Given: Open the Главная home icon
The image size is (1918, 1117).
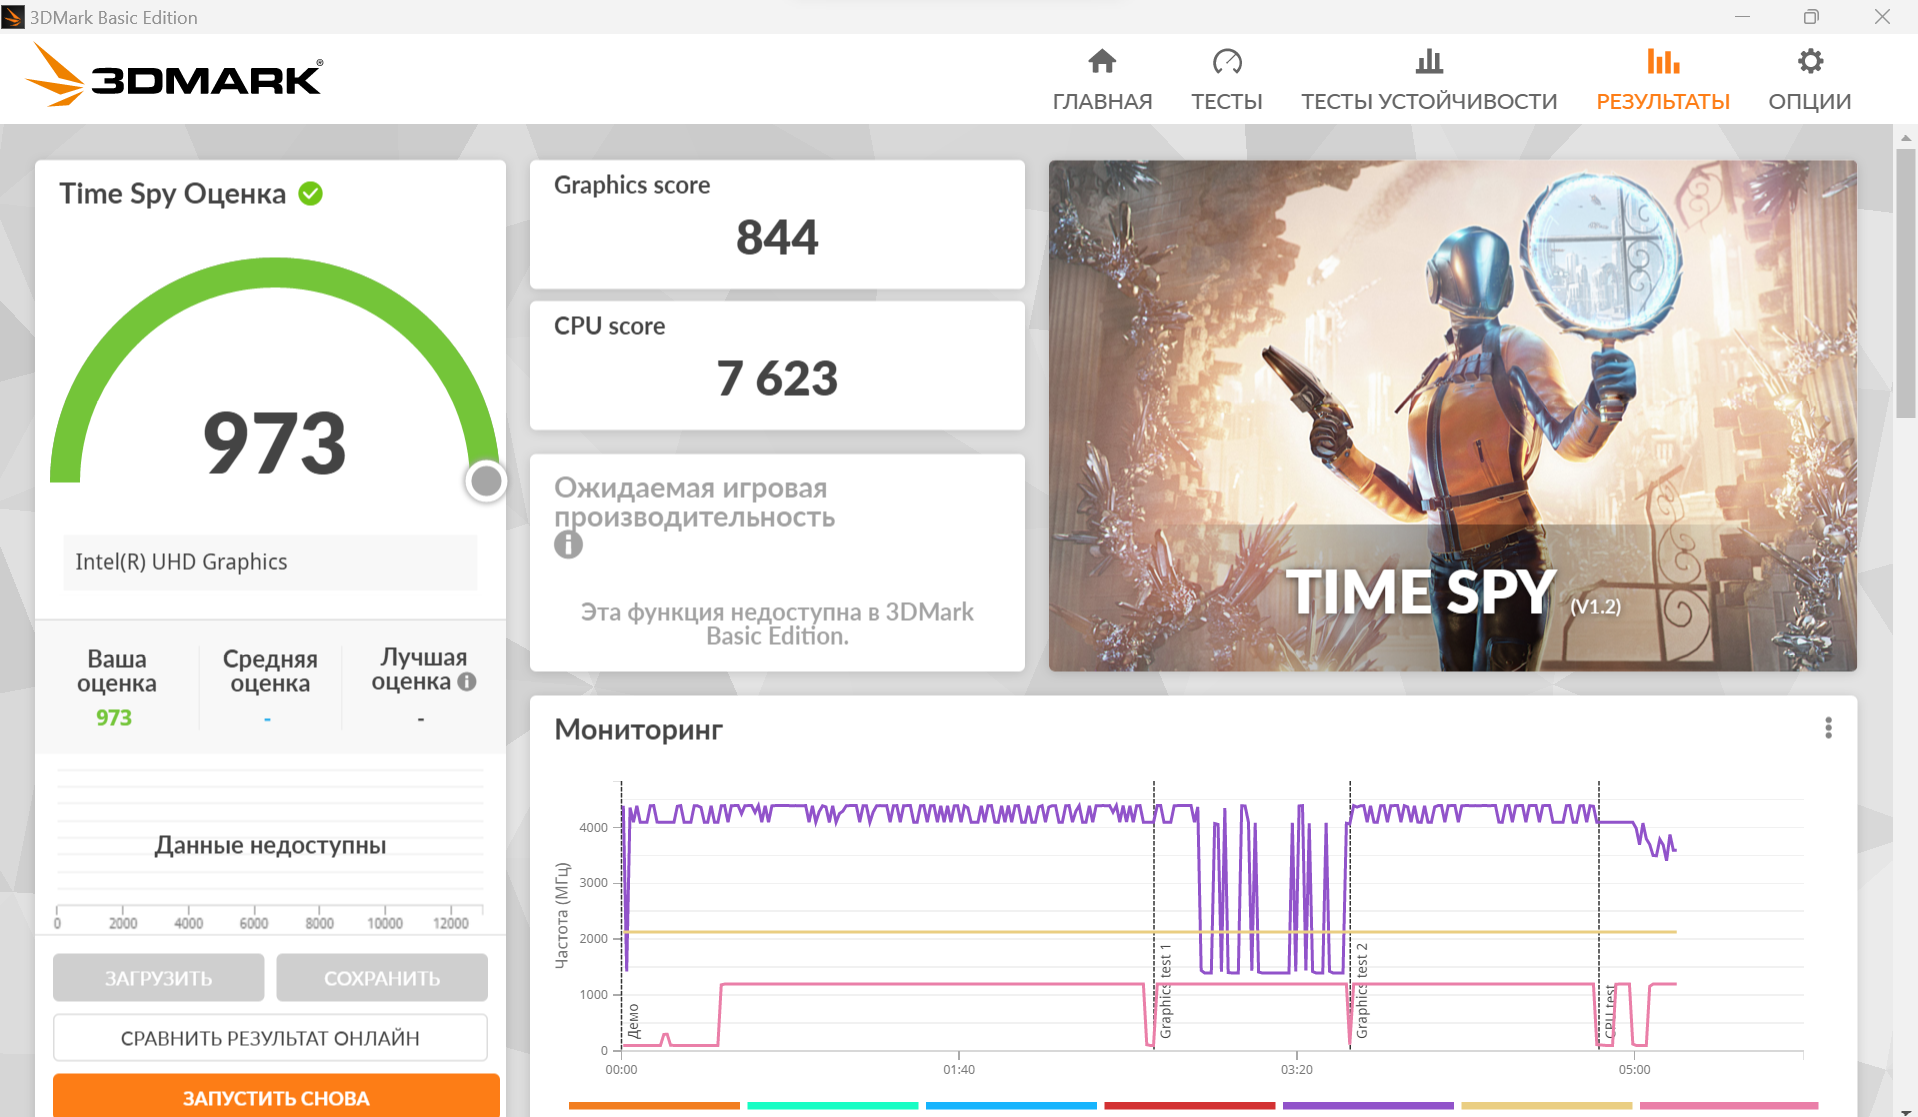Looking at the screenshot, I should pos(1102,62).
